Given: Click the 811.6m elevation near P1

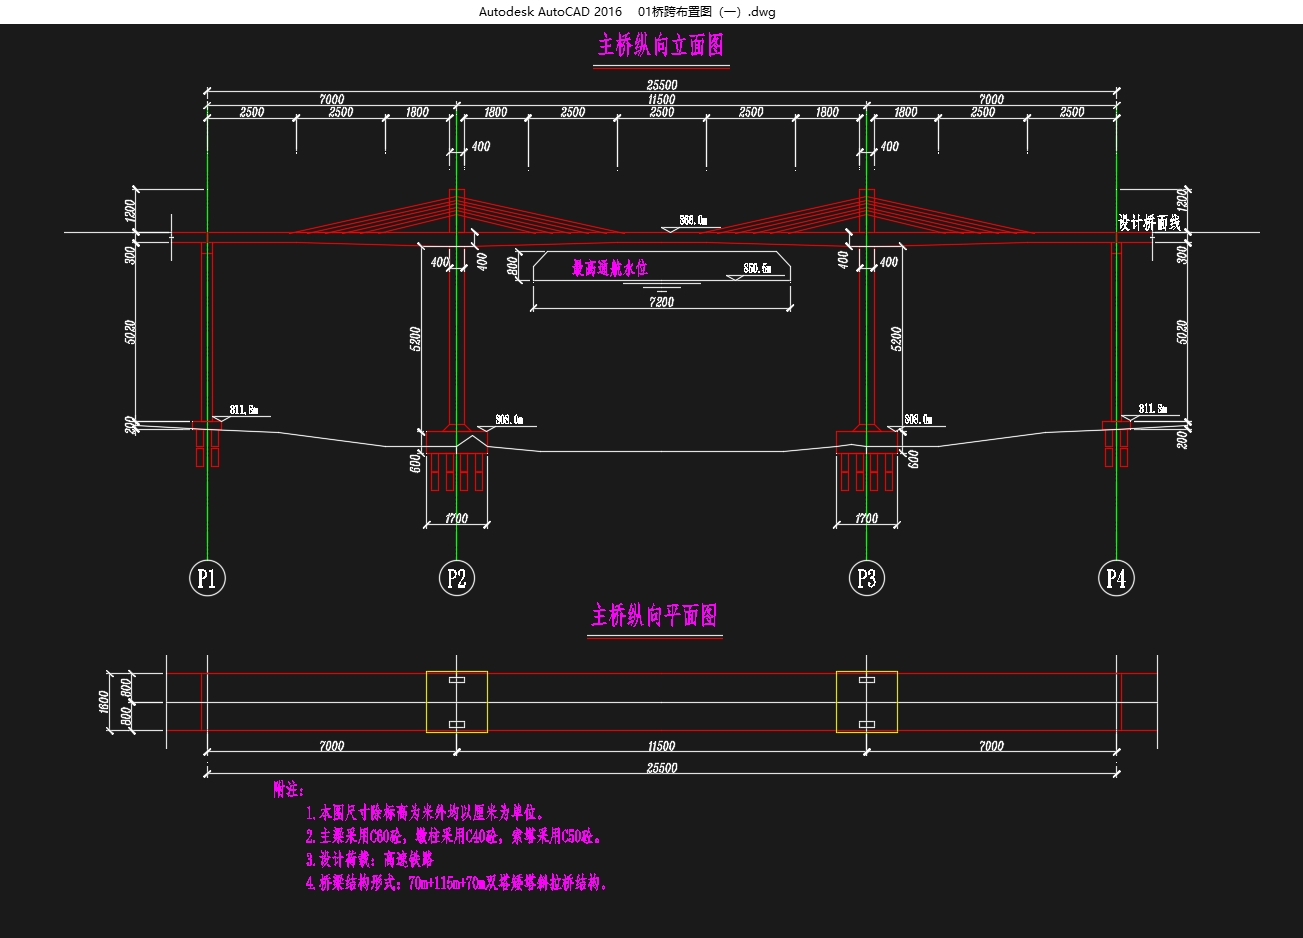Looking at the screenshot, I should pyautogui.click(x=244, y=410).
